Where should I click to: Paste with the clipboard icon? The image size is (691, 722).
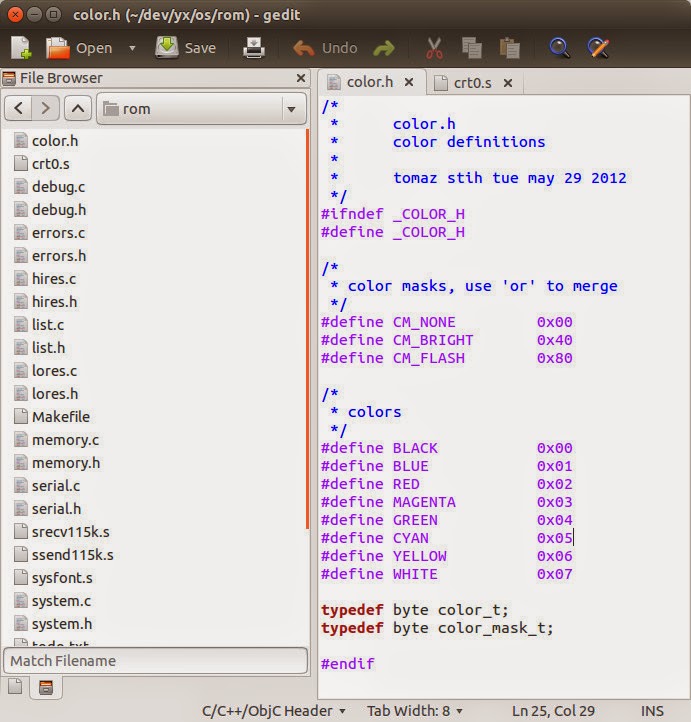point(510,48)
